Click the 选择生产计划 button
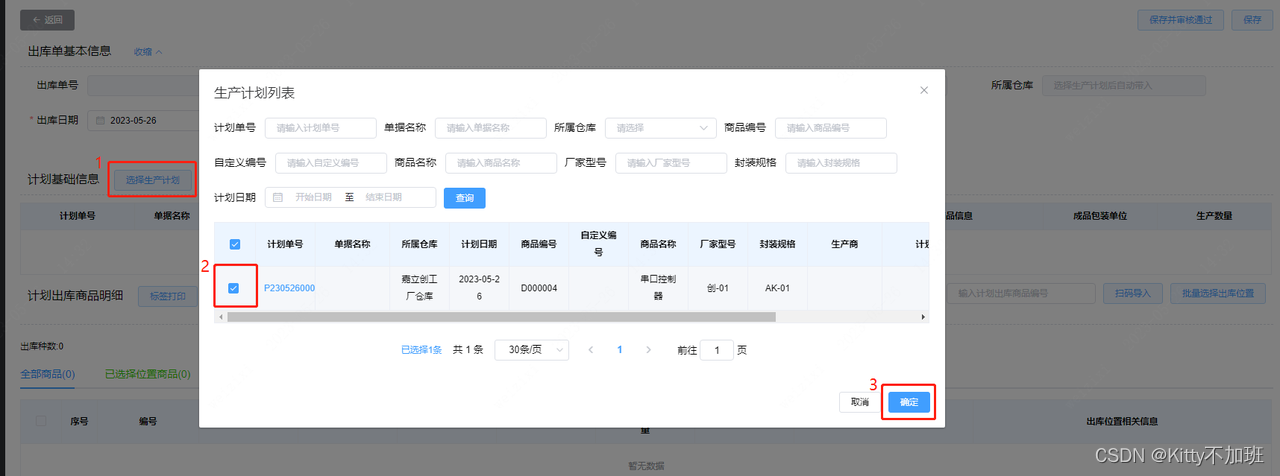Viewport: 1280px width, 476px height. click(x=153, y=180)
